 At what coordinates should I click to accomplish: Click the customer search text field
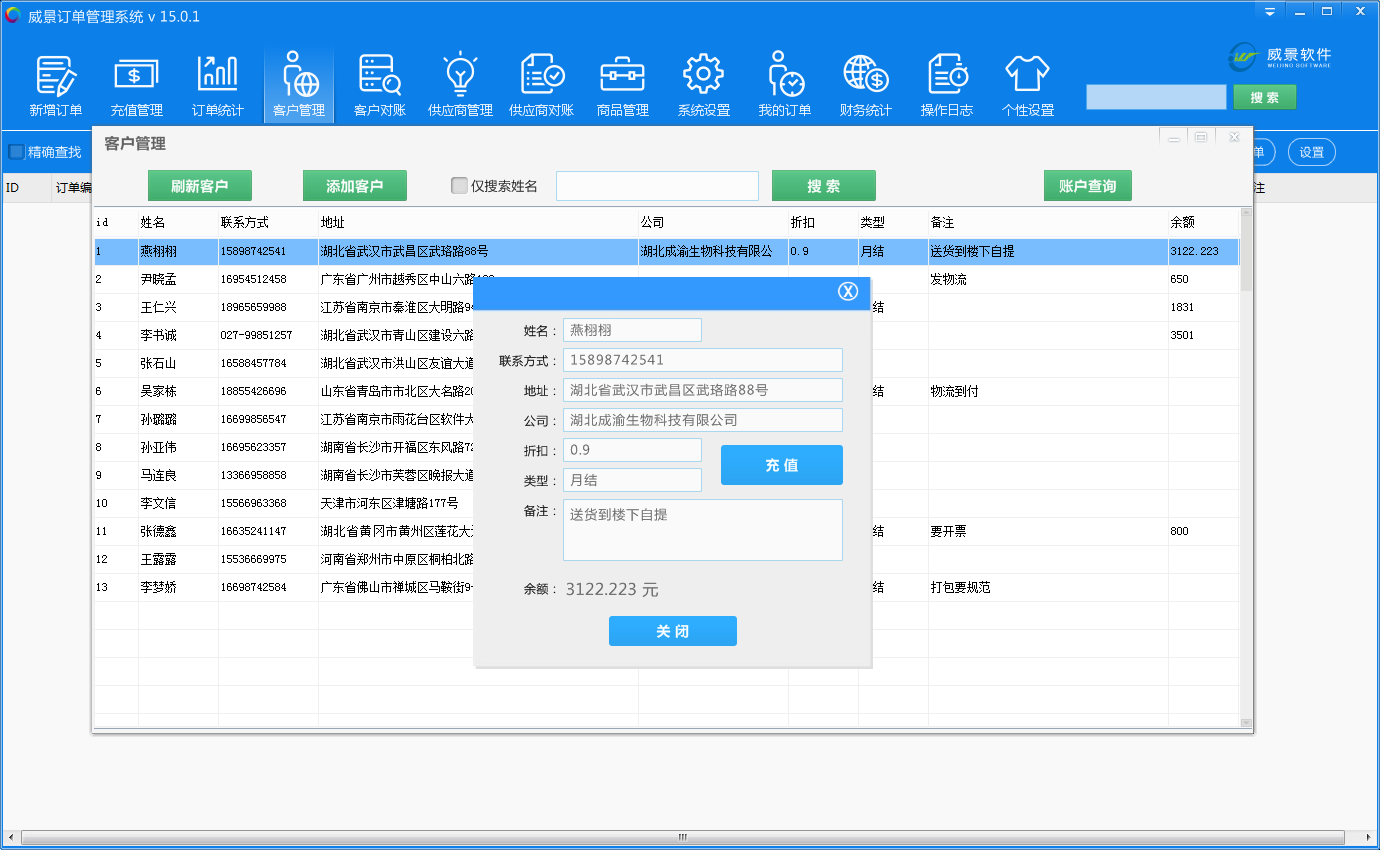657,186
